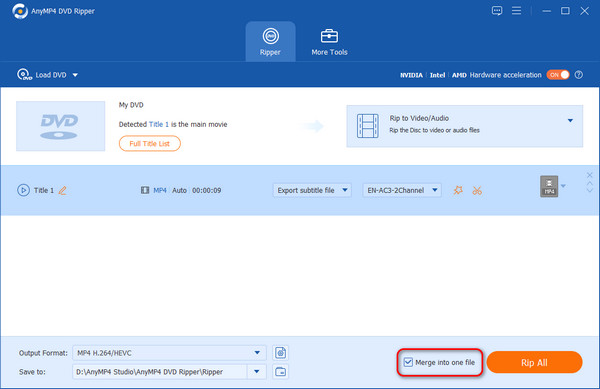Expand the arrow beside the MP4 profile icon

pyautogui.click(x=563, y=186)
